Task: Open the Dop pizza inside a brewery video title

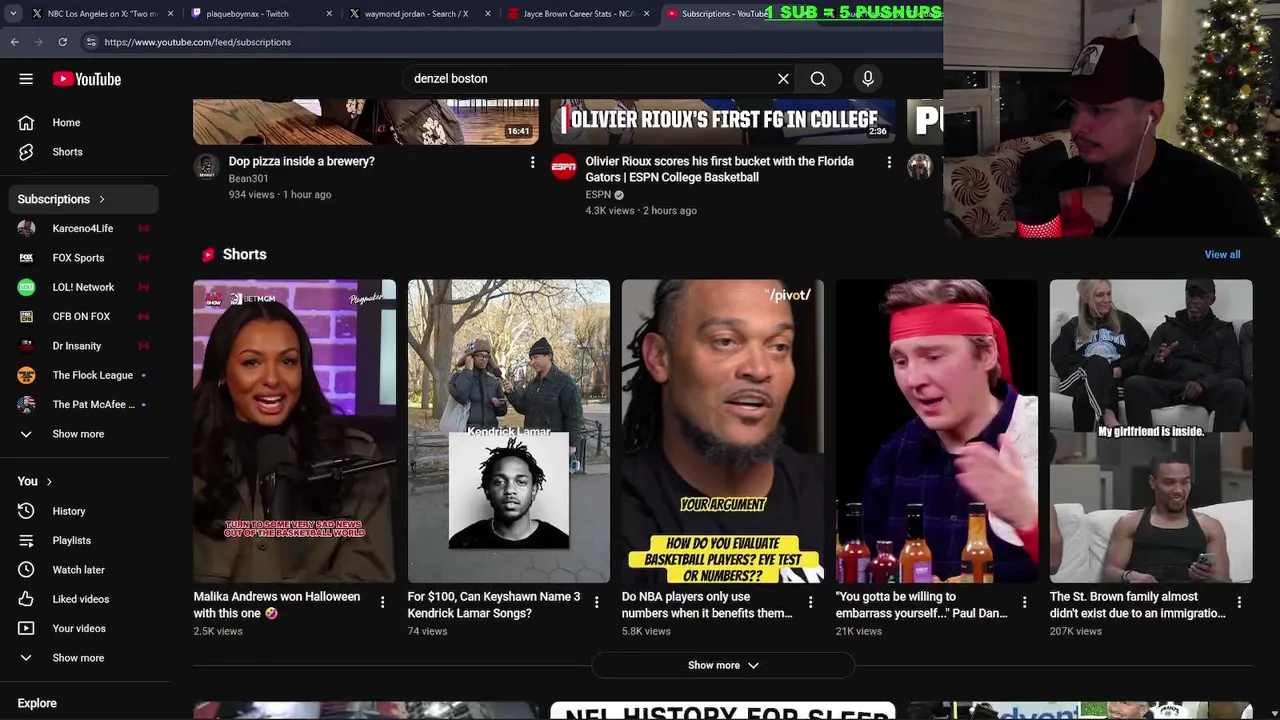Action: click(302, 161)
